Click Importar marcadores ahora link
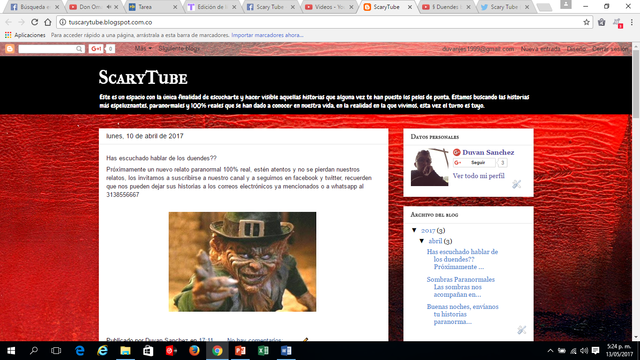The image size is (640, 360). tap(267, 35)
